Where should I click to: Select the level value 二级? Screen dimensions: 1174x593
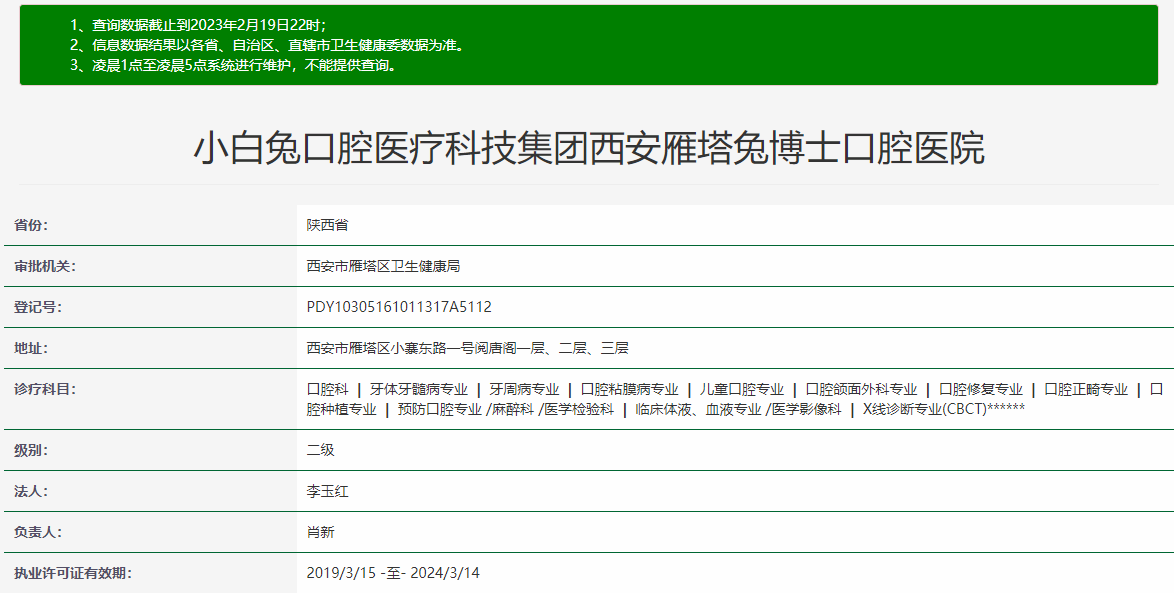pos(320,450)
